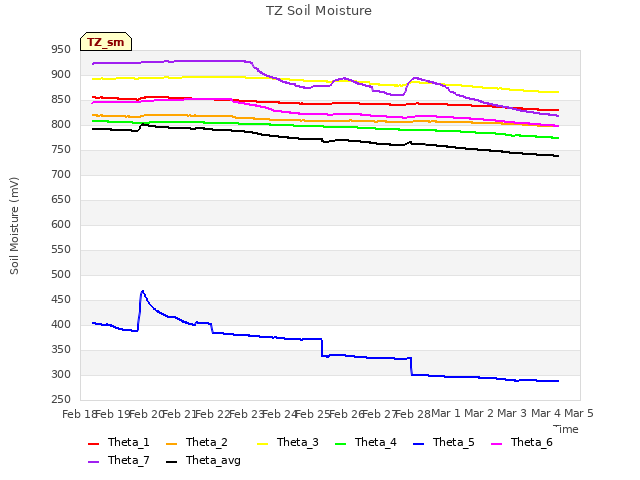Click the Mar 1 x-axis date label
This screenshot has height=480, width=640.
click(446, 414)
